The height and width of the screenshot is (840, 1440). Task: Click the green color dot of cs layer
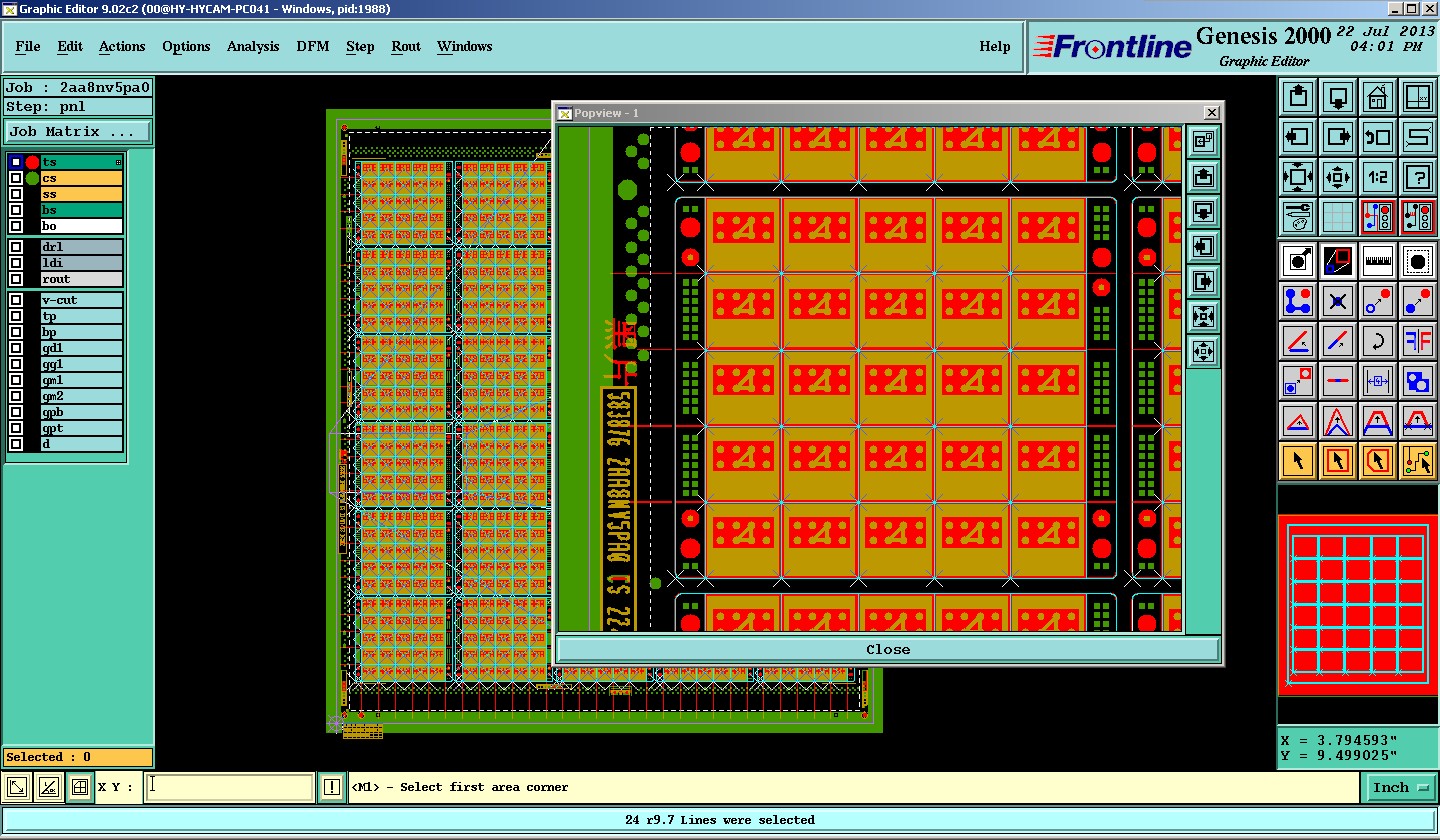(x=32, y=178)
